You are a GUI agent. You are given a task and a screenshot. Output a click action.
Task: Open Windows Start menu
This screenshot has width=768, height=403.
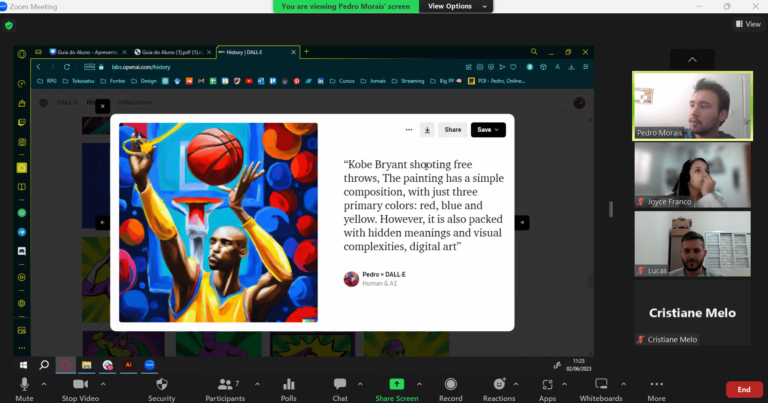[23, 365]
